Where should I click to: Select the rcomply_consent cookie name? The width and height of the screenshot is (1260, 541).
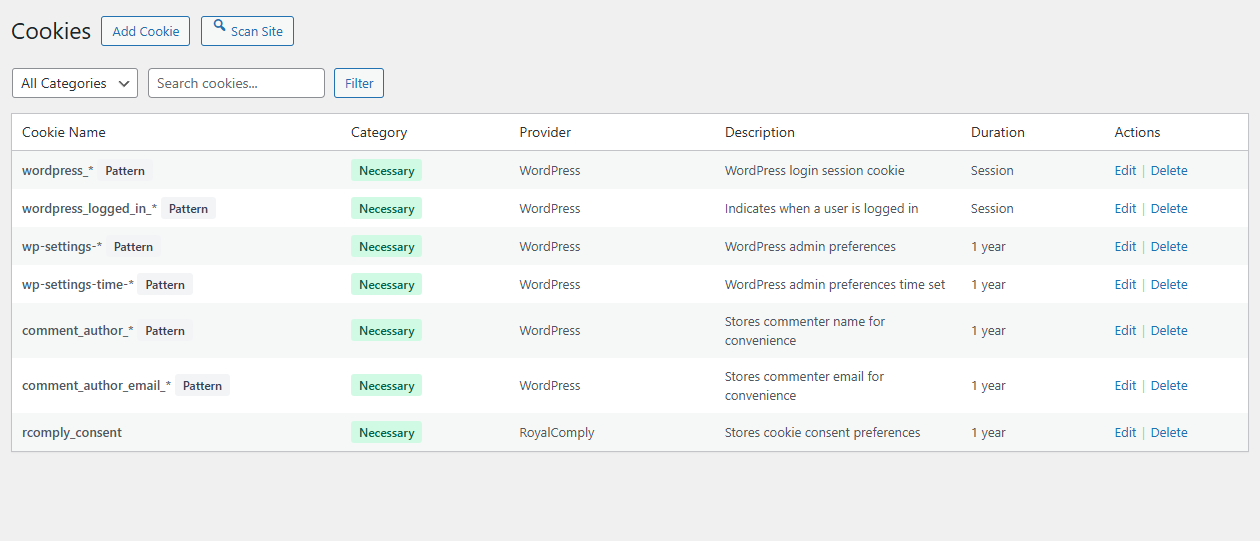(x=72, y=432)
